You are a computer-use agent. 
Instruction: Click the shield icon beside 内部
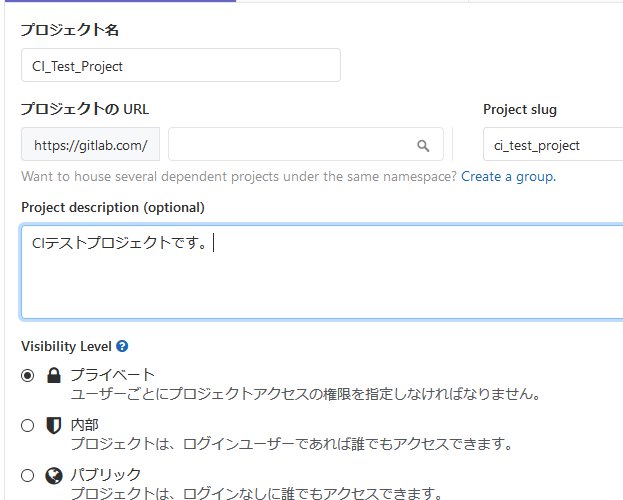coord(54,425)
